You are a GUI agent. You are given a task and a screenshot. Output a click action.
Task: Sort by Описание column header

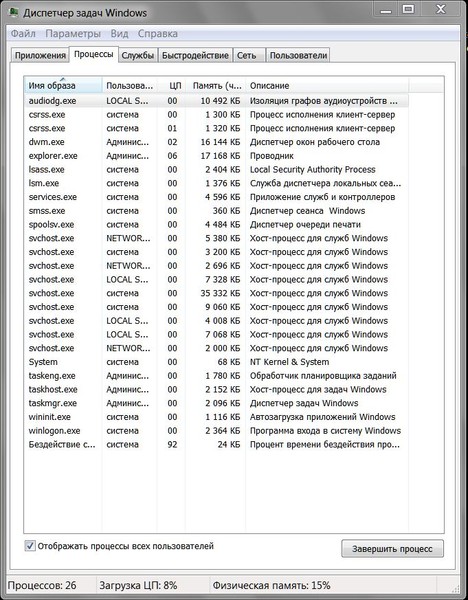coord(327,85)
